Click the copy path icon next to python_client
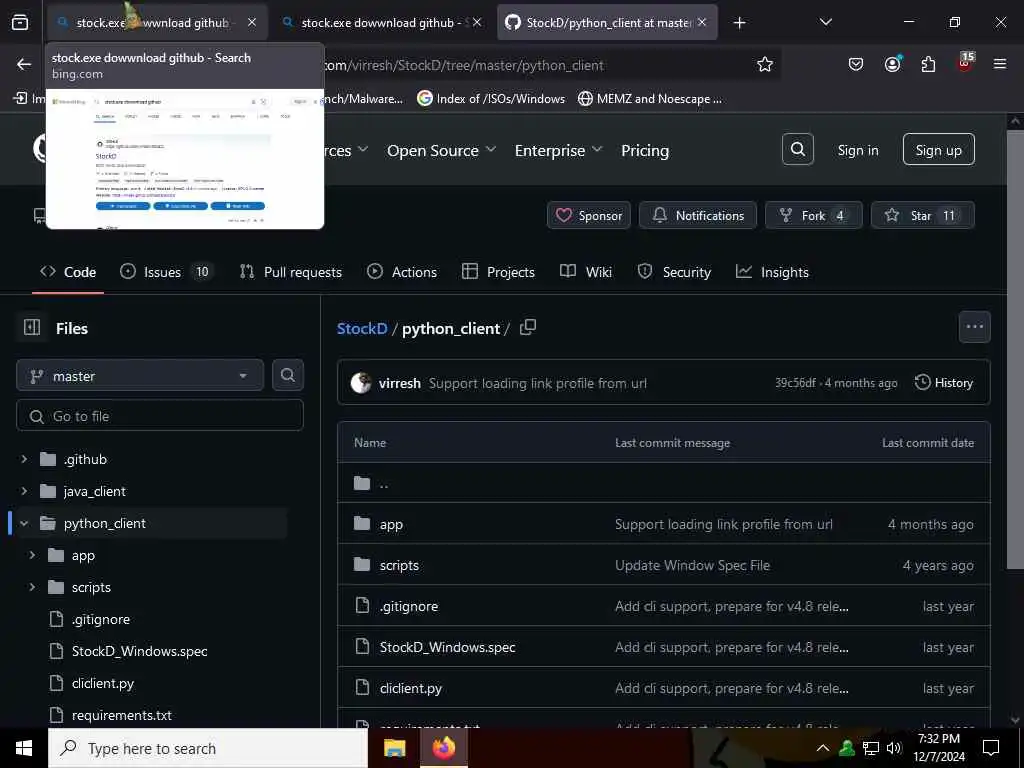Viewport: 1024px width, 768px height. [x=528, y=327]
